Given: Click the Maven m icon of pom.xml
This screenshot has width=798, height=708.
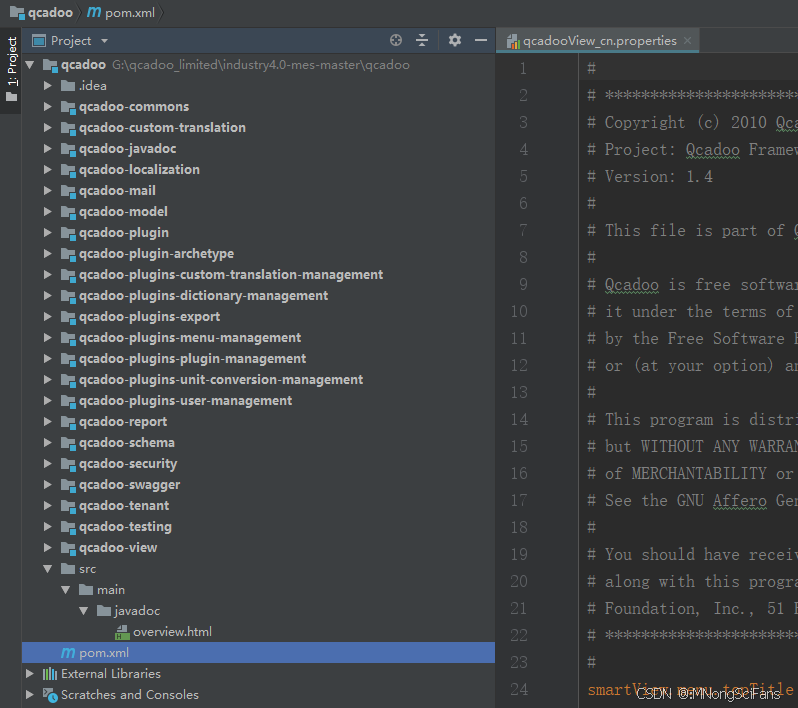Looking at the screenshot, I should click(x=68, y=653).
